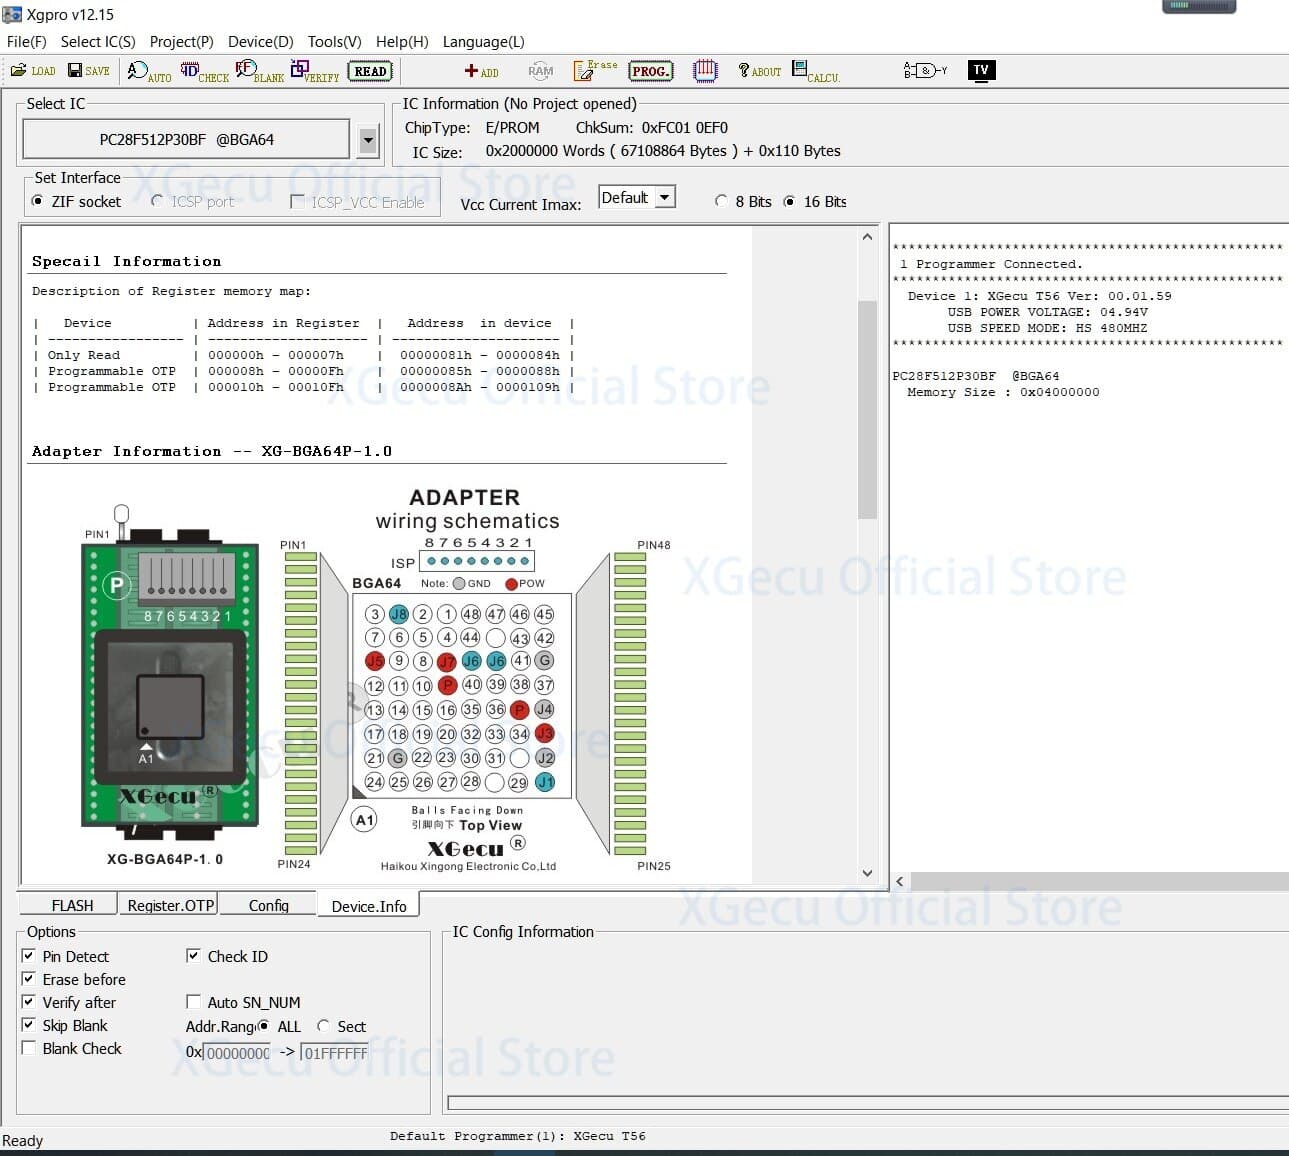1289x1156 pixels.
Task: Click the PC28F512P30BF @BGA64 chip button
Action: pos(186,140)
